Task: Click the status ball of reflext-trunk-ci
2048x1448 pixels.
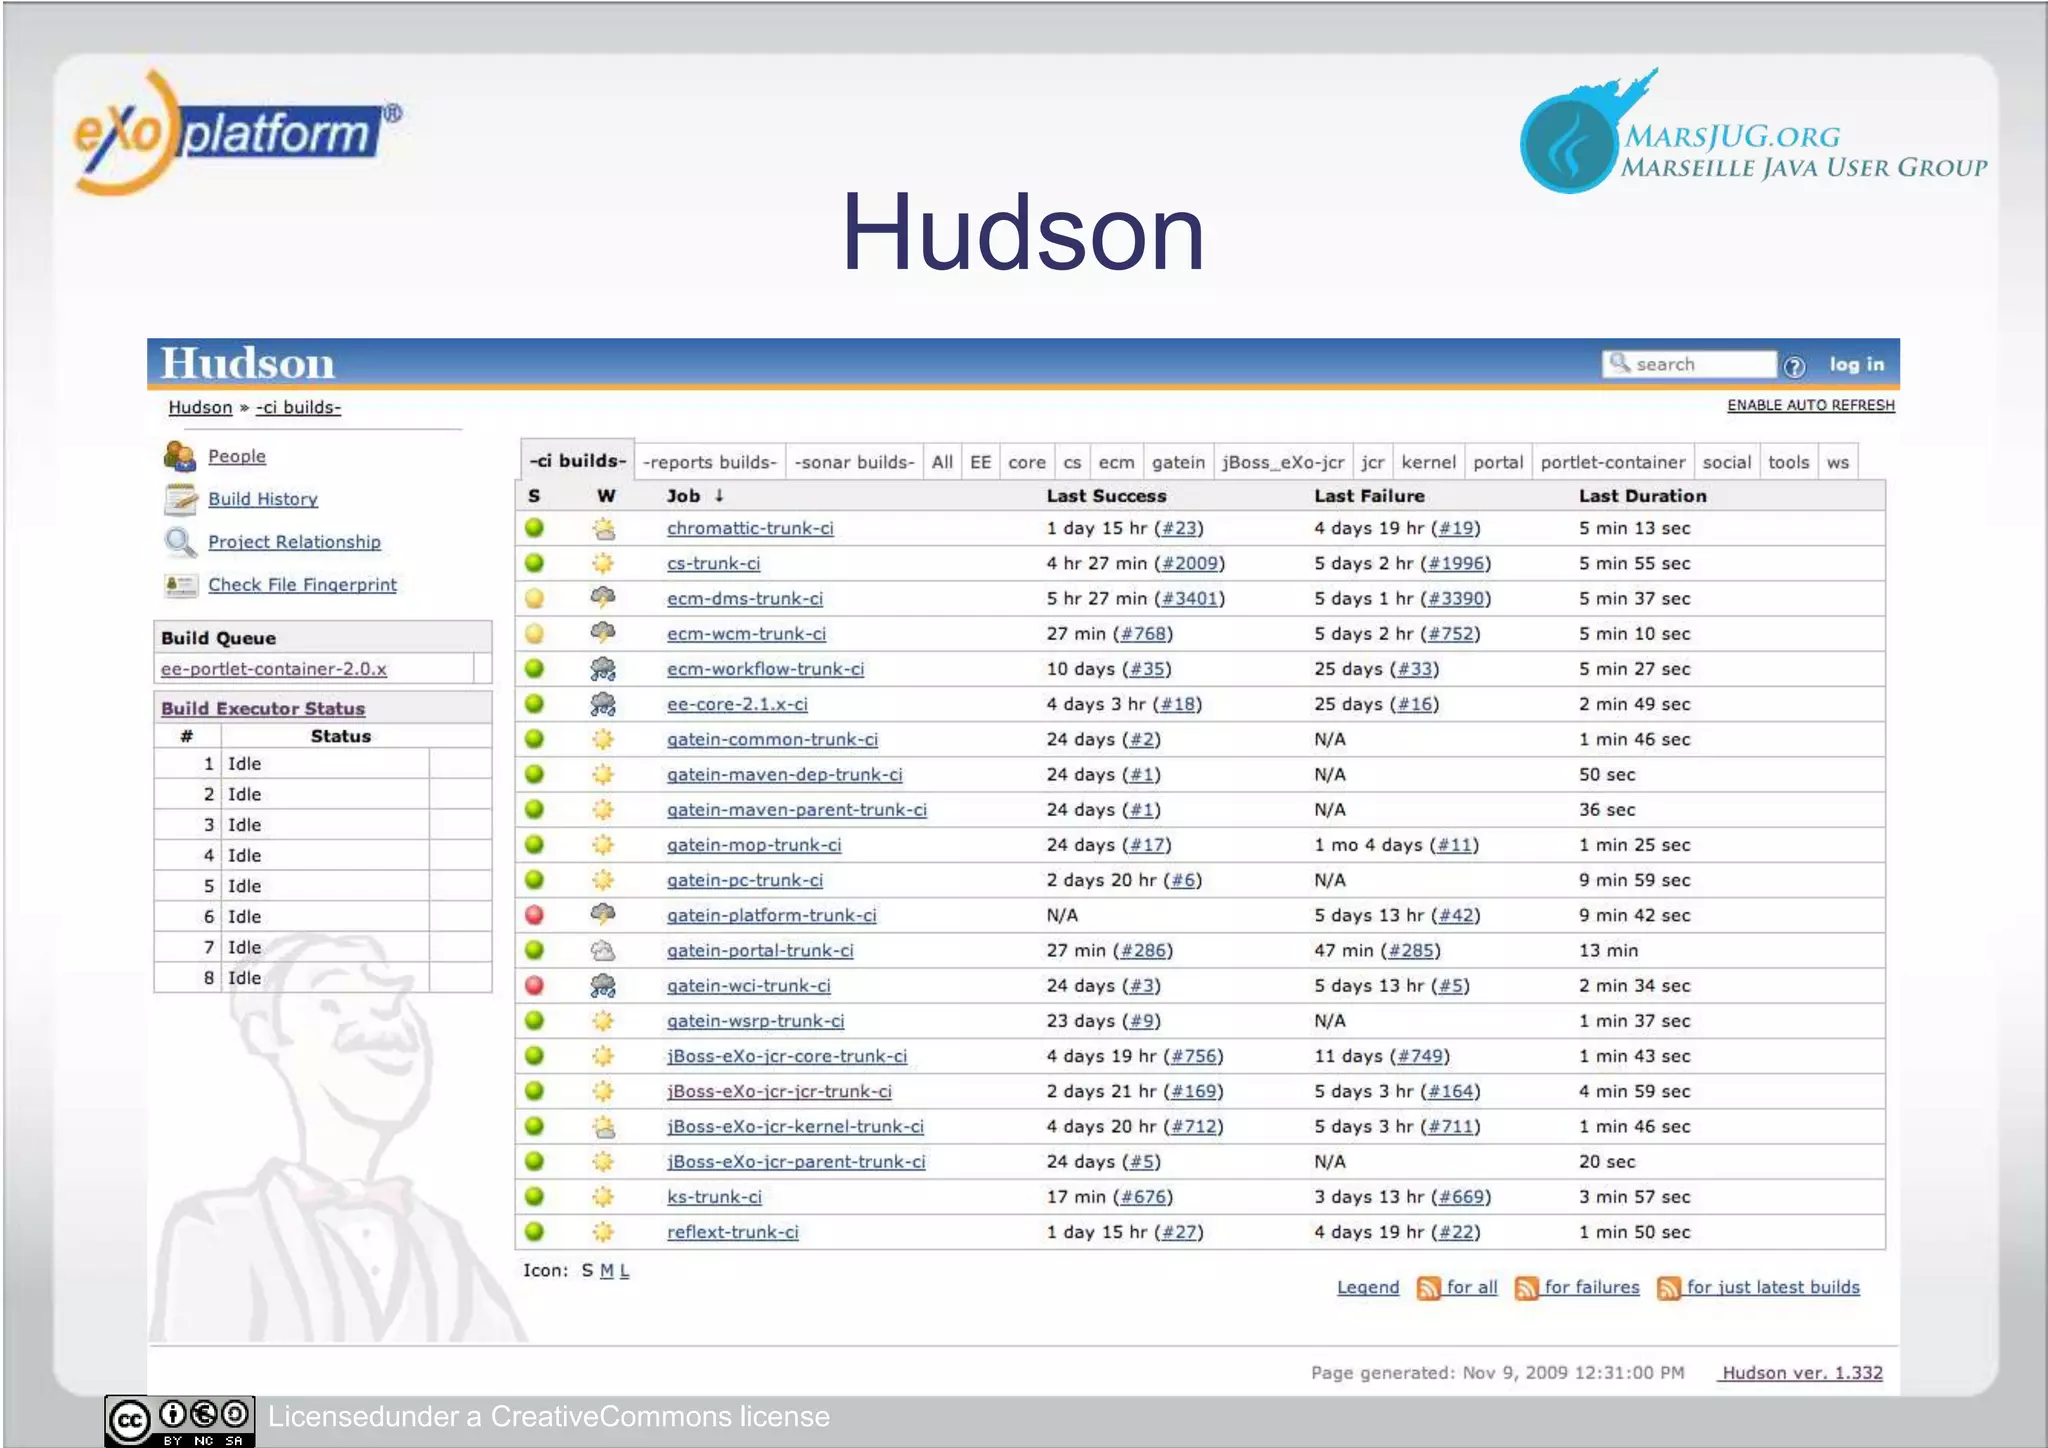Action: click(x=535, y=1231)
